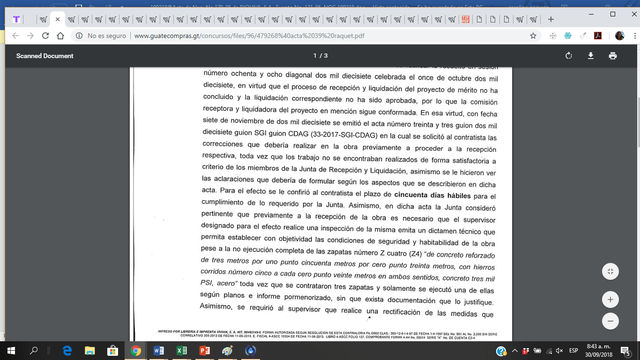Open Chrome's three-dot menu
This screenshot has height=360, width=640.
(635, 36)
